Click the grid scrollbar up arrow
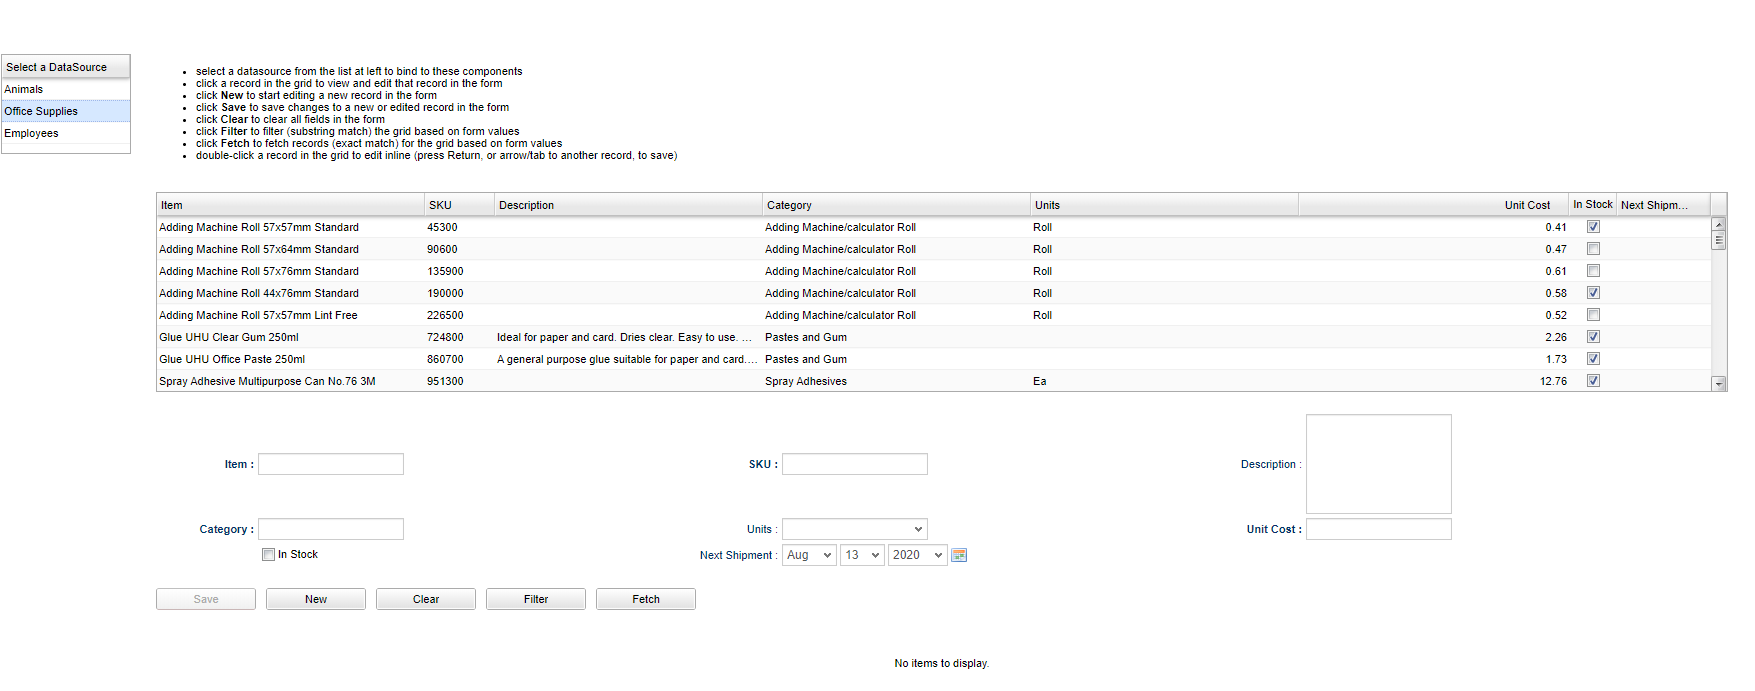Viewport: 1755px width, 691px height. coord(1718,224)
